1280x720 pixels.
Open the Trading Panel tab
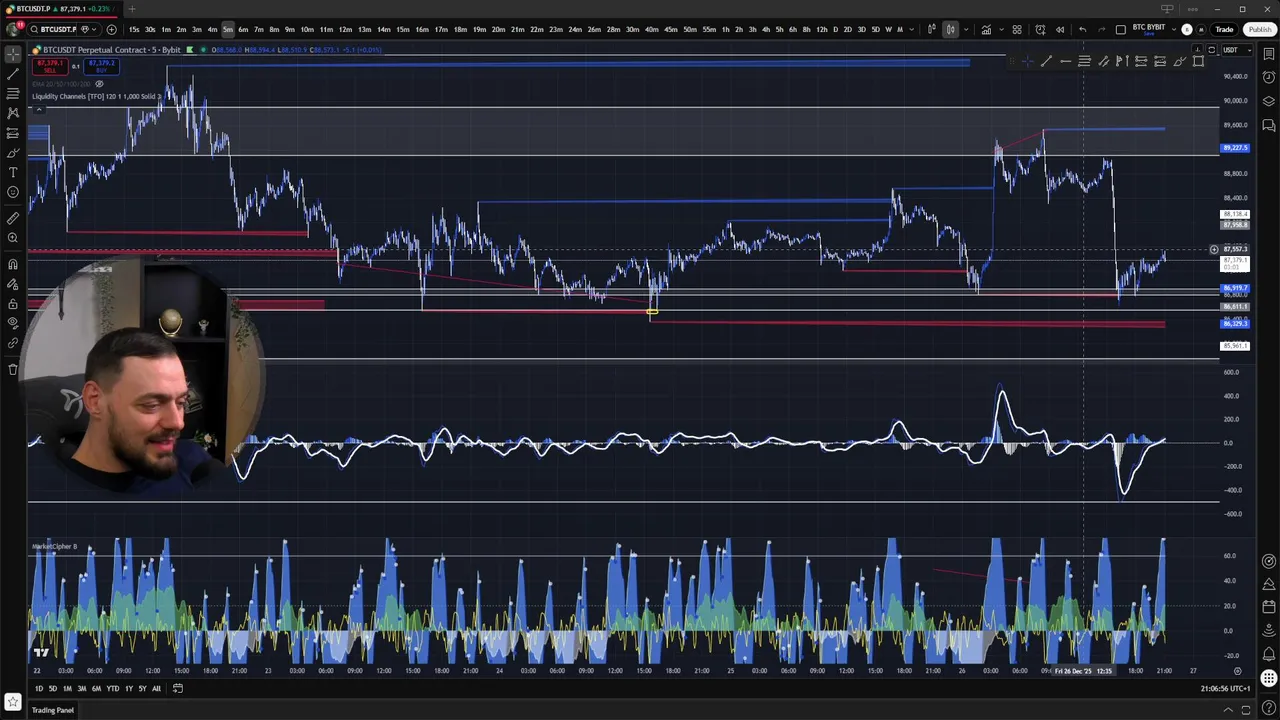53,710
